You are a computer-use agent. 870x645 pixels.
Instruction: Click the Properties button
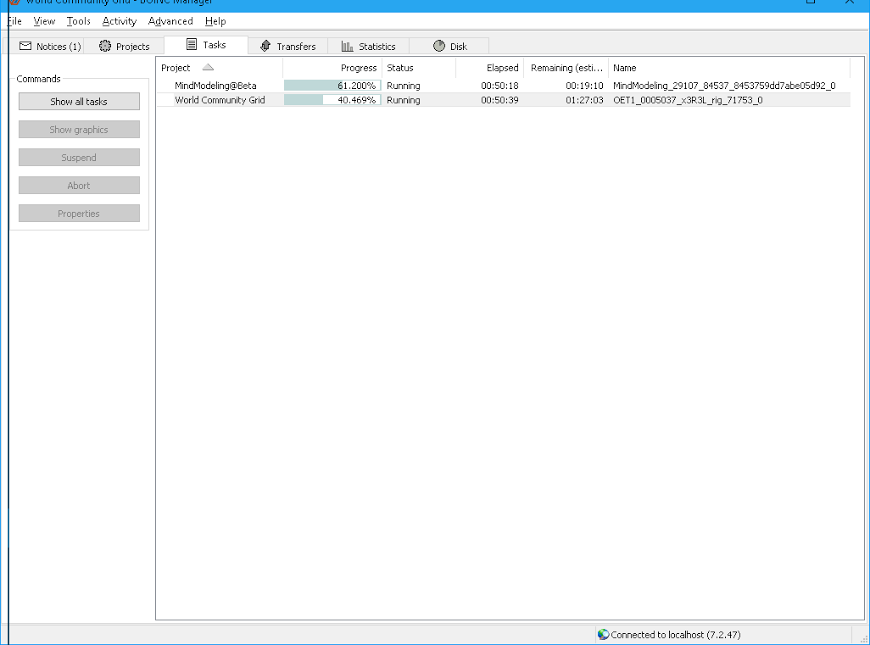point(79,214)
